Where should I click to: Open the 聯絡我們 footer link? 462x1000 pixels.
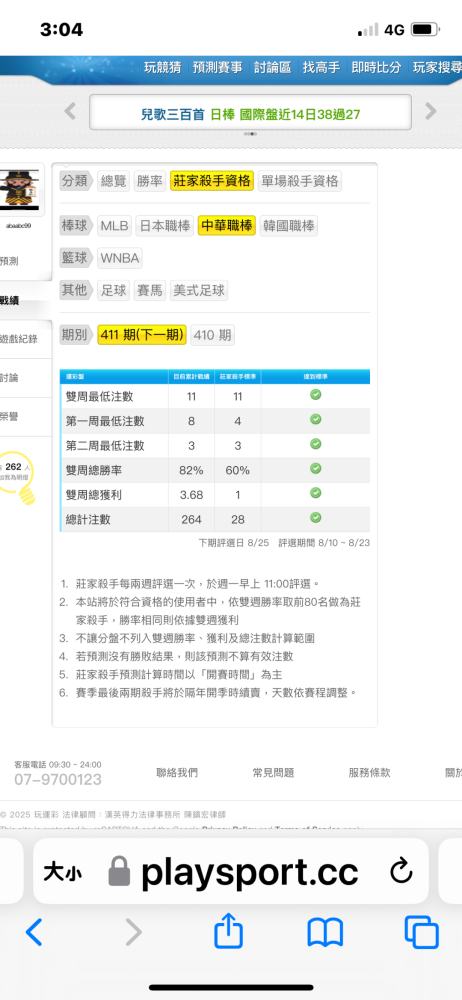click(x=177, y=772)
